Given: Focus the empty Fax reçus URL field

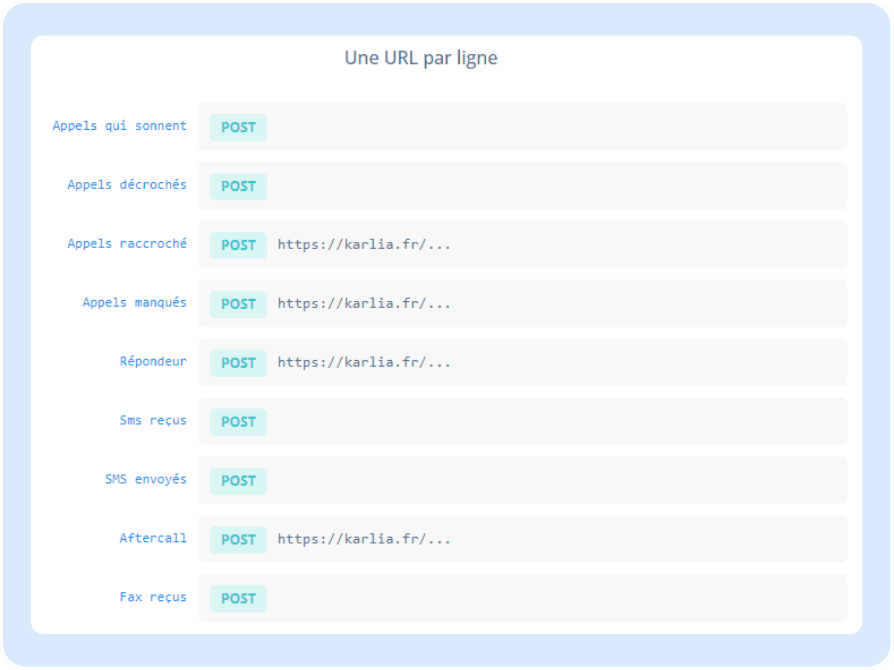Looking at the screenshot, I should (555, 599).
